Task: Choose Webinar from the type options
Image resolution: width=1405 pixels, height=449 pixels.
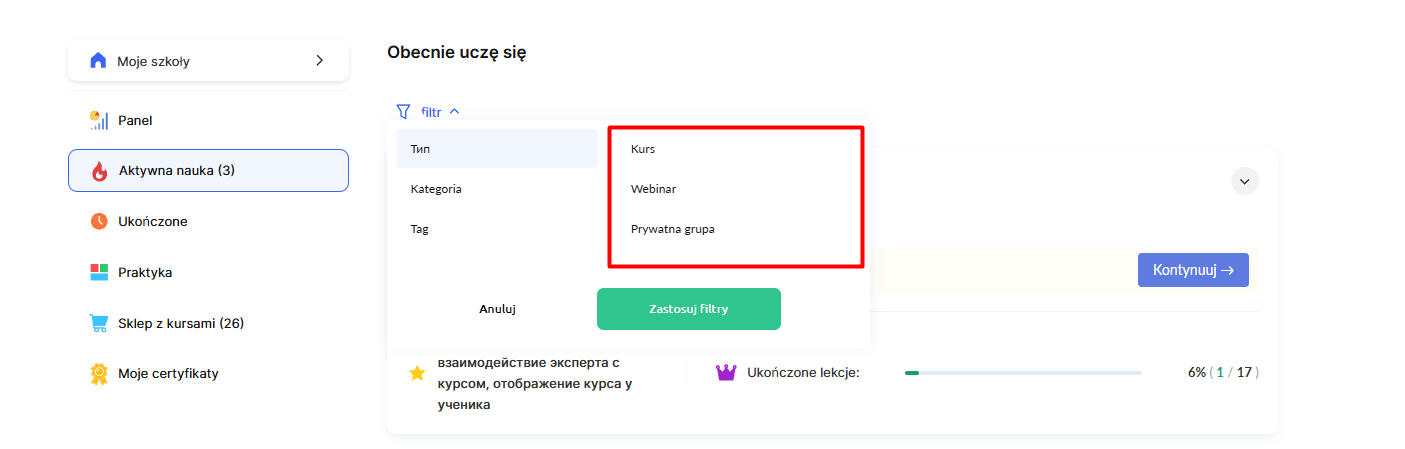Action: 654,189
